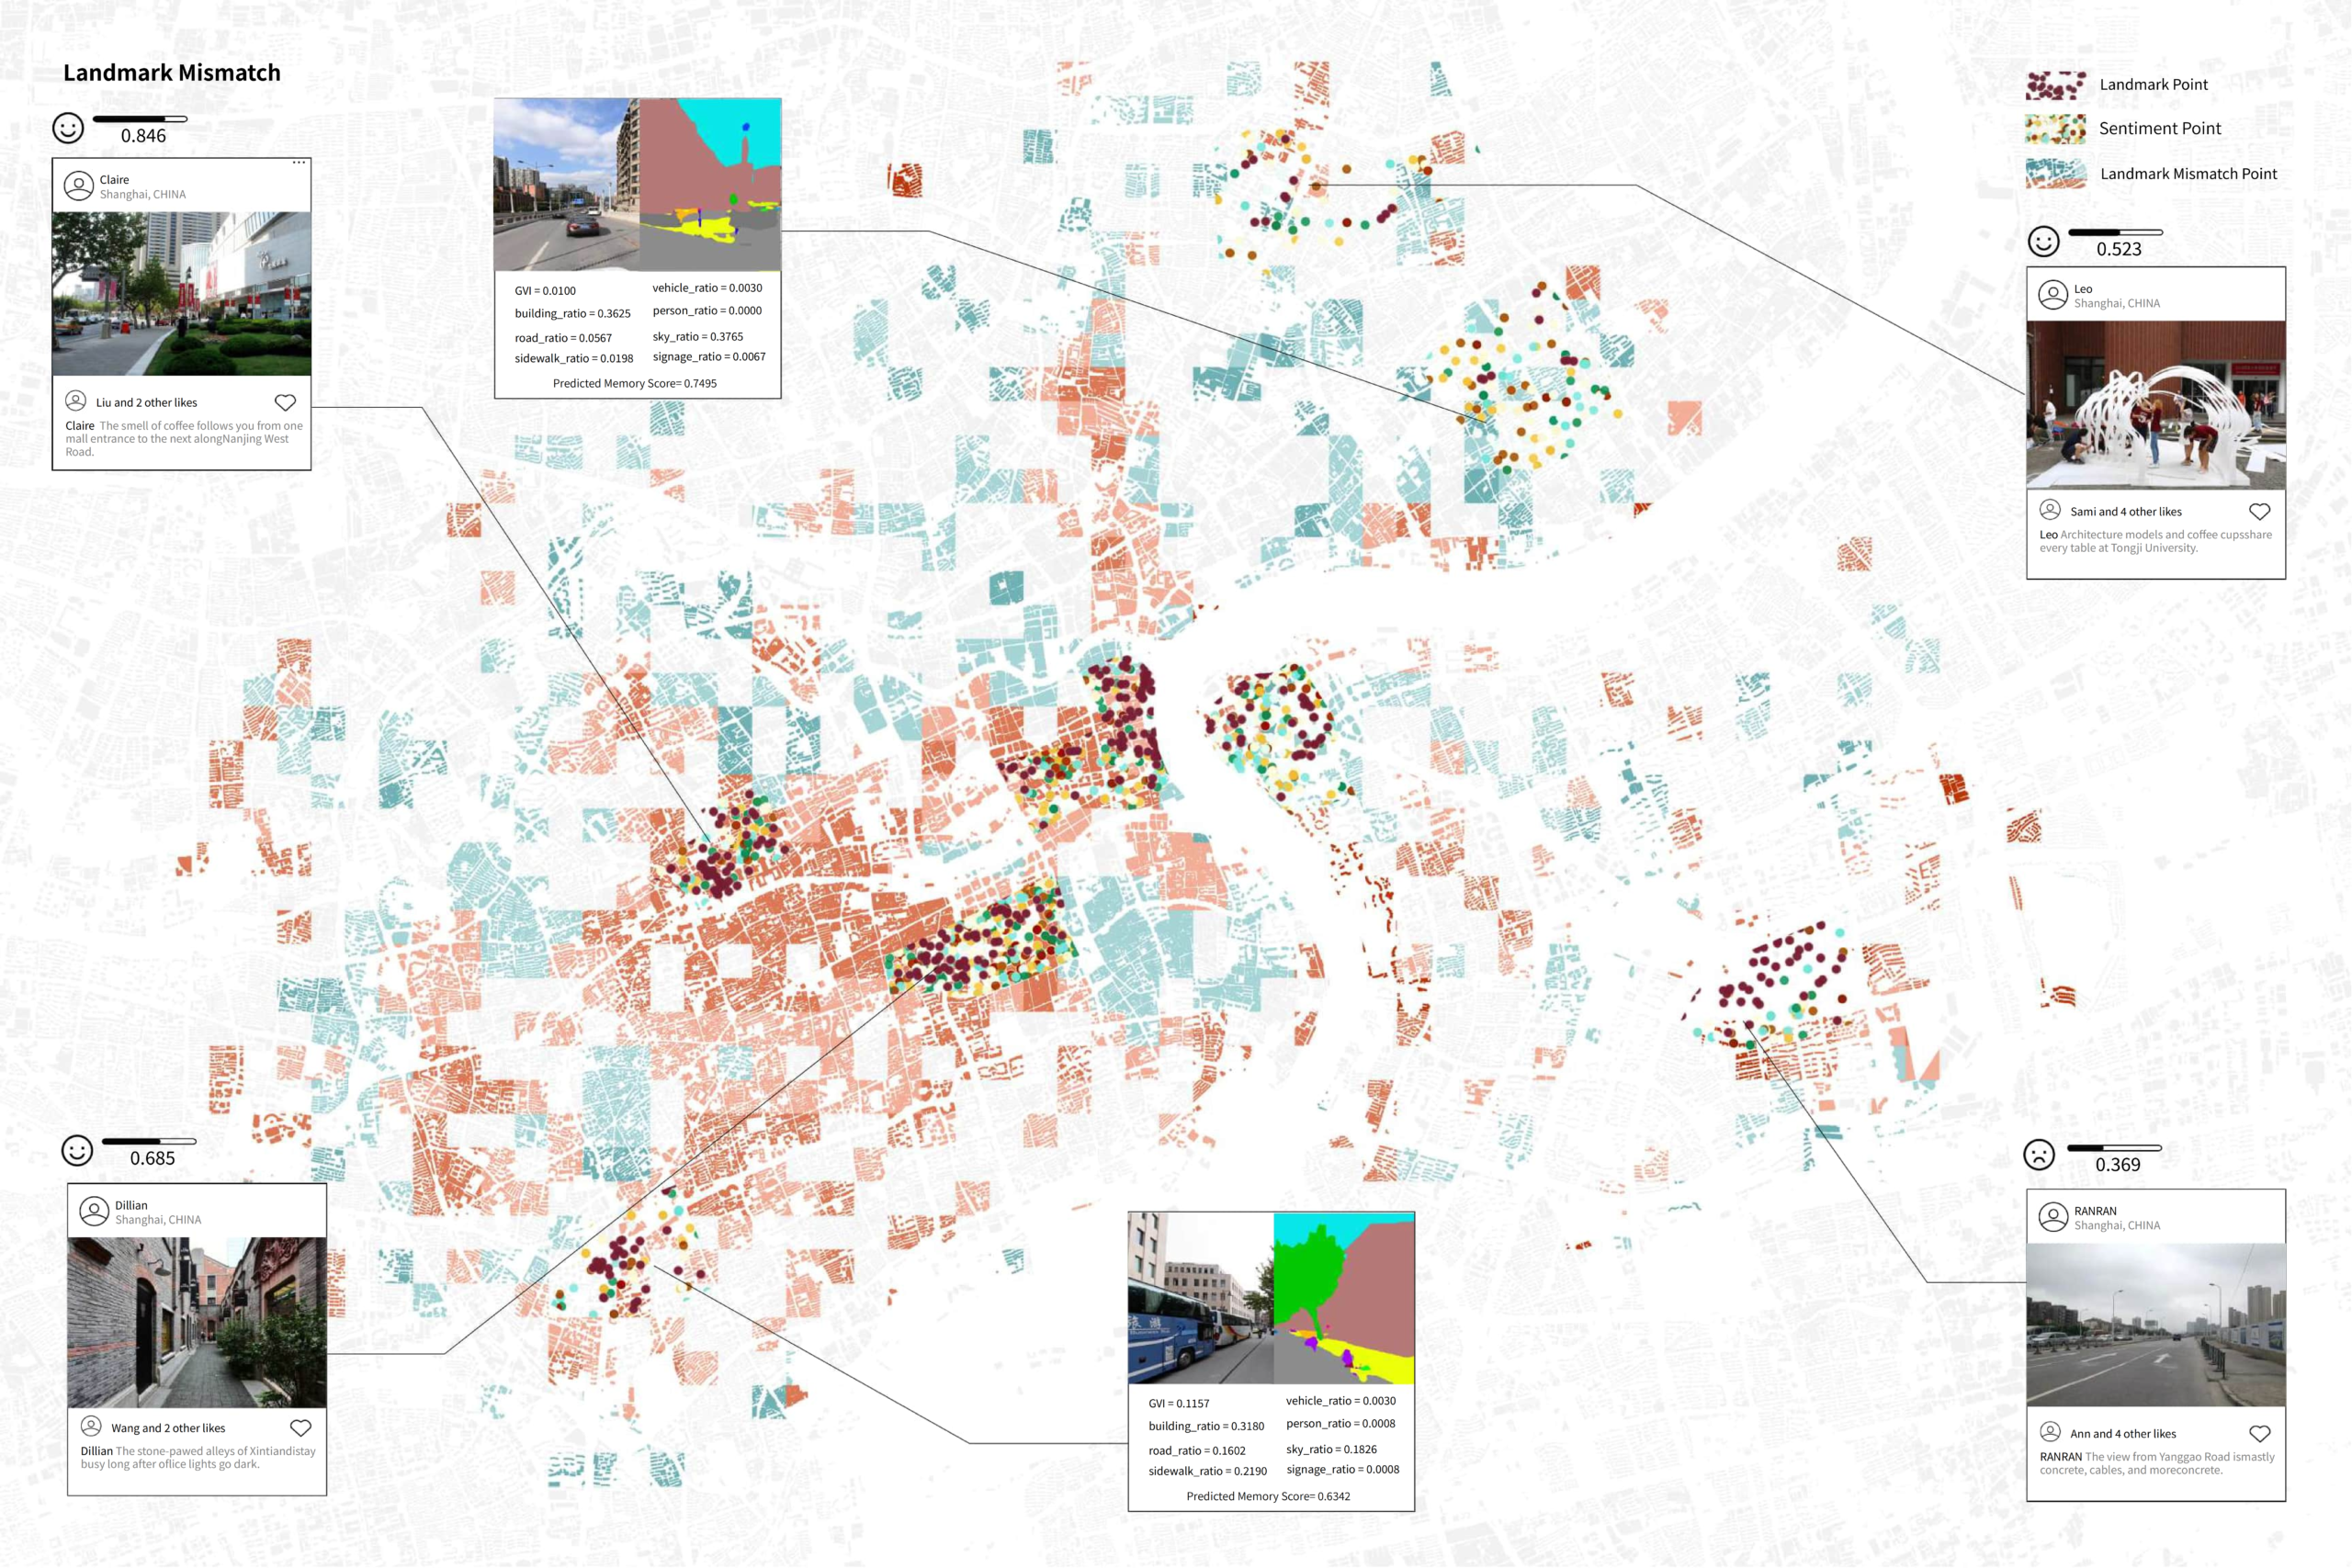The height and width of the screenshot is (1568, 2352).
Task: Like Dillian's post with the heart icon
Action: click(x=300, y=1427)
